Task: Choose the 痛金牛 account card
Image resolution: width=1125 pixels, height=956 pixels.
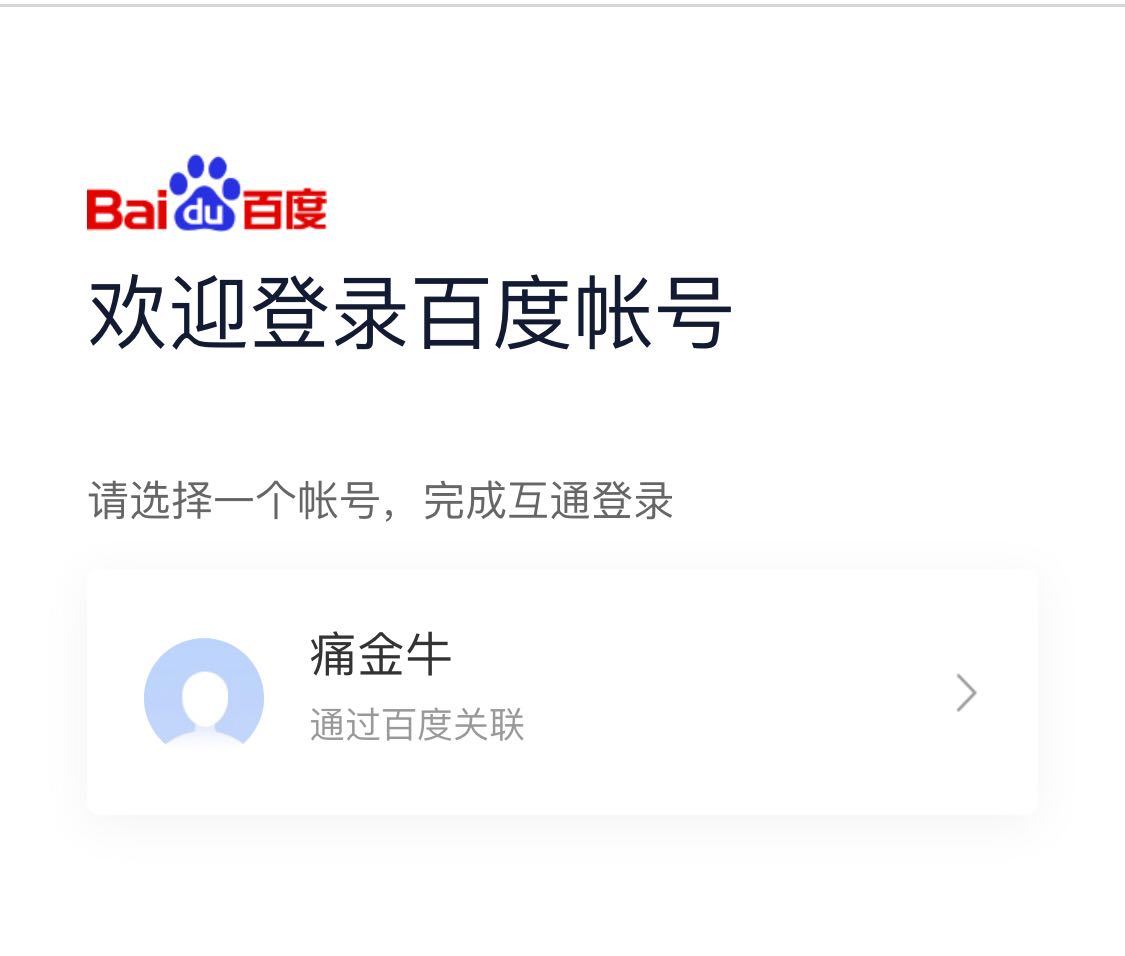Action: click(x=562, y=692)
